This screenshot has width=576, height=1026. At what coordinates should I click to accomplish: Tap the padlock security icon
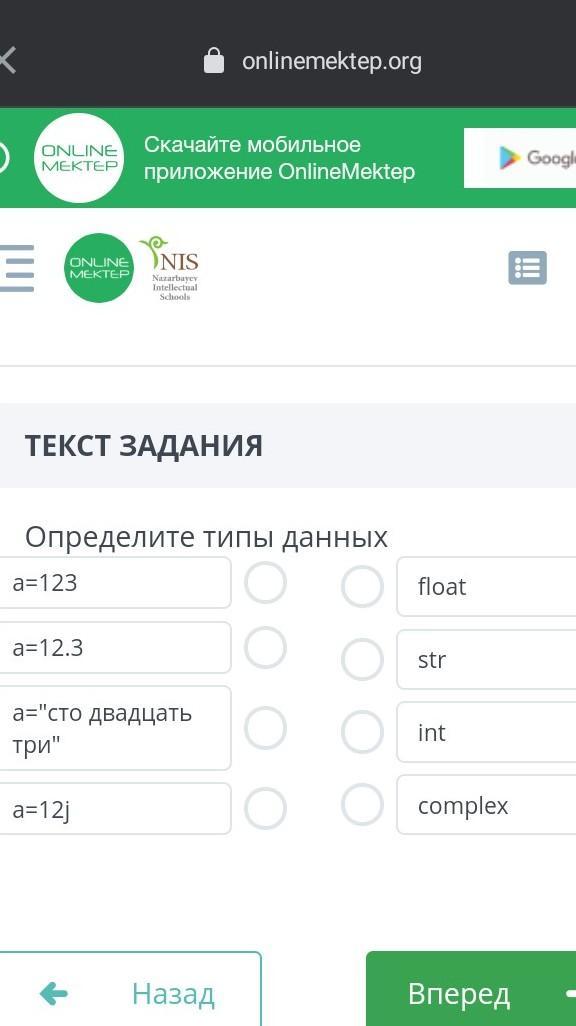(214, 61)
